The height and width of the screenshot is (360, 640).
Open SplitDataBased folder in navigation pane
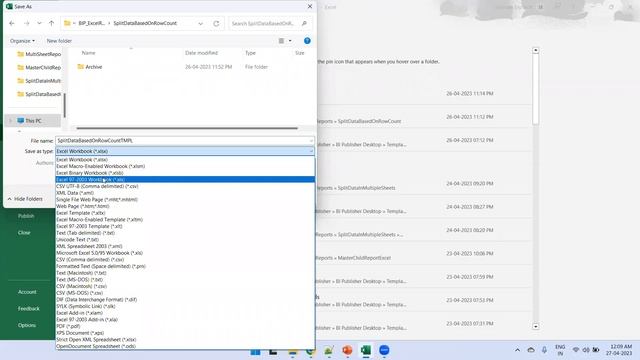(x=39, y=94)
